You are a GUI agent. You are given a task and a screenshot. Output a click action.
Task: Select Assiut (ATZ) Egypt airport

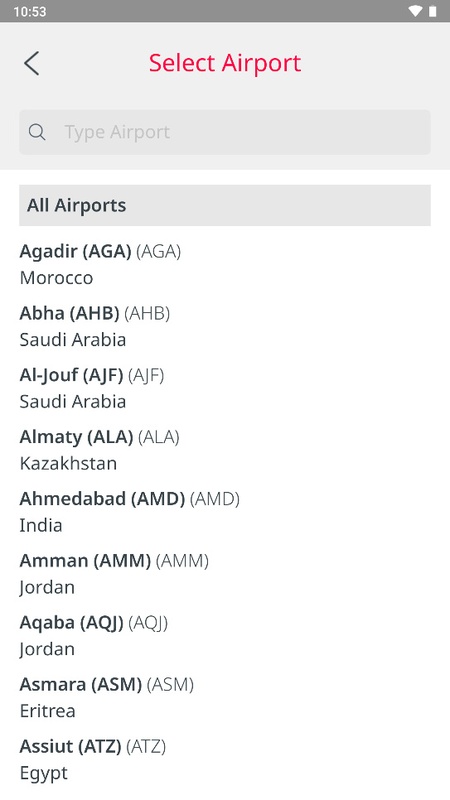coord(225,759)
